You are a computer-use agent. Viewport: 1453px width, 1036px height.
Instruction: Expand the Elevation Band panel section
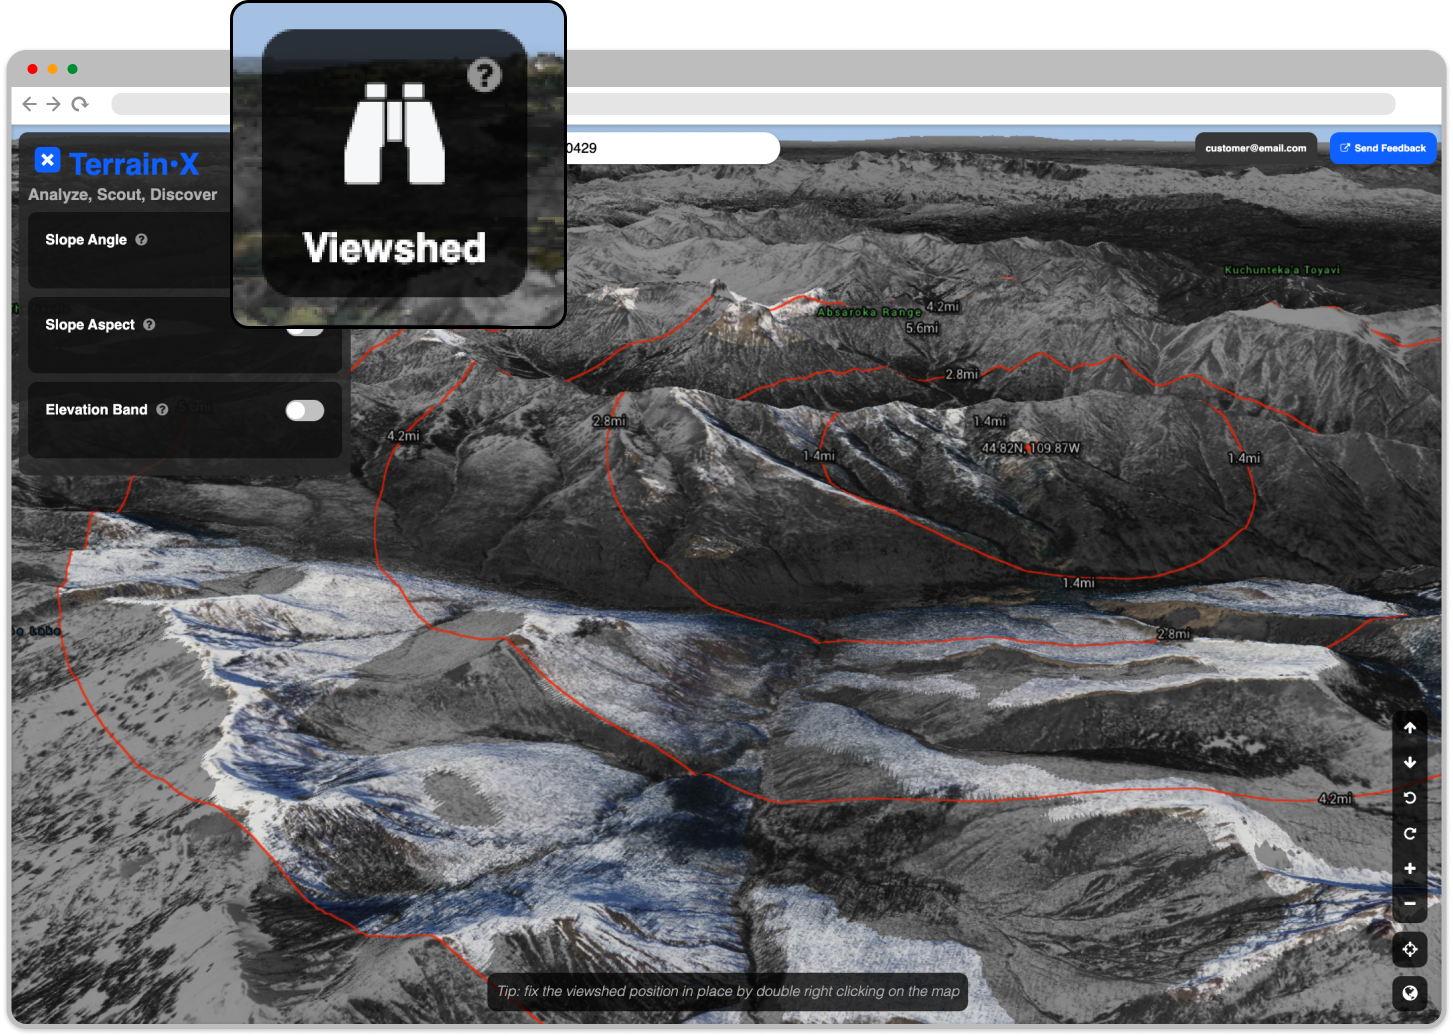coord(96,409)
